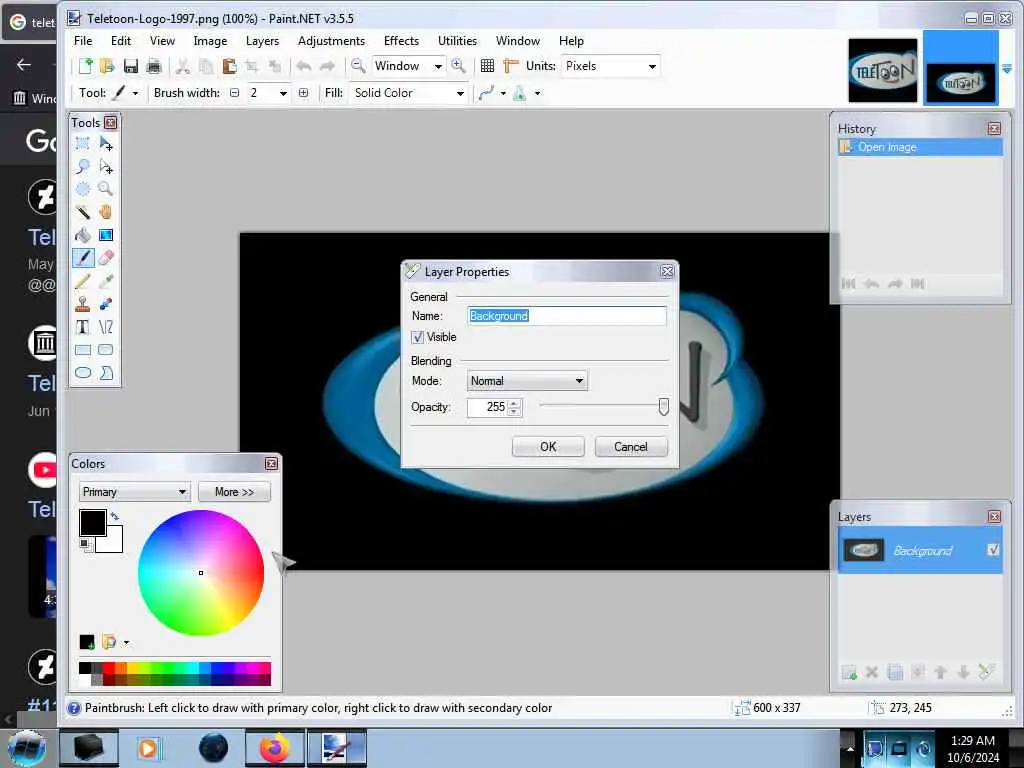Image resolution: width=1024 pixels, height=768 pixels.
Task: Select the Gradient tool
Action: point(106,235)
